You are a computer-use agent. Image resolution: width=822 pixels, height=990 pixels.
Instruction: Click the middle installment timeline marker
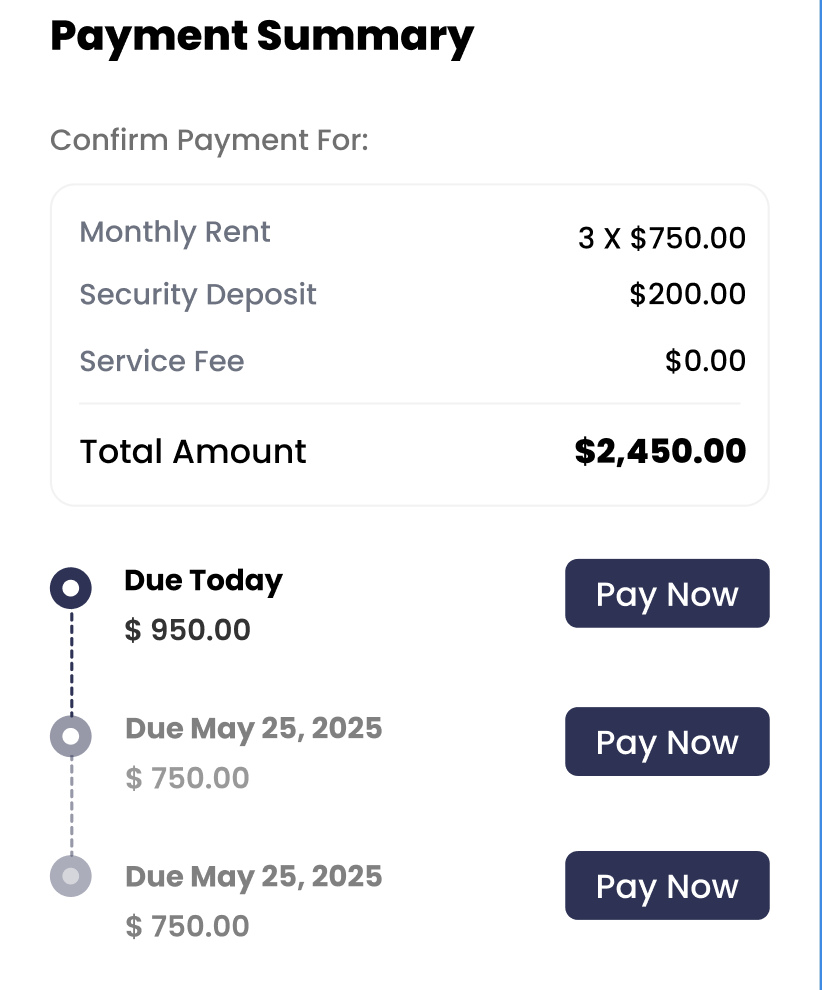[x=71, y=737]
